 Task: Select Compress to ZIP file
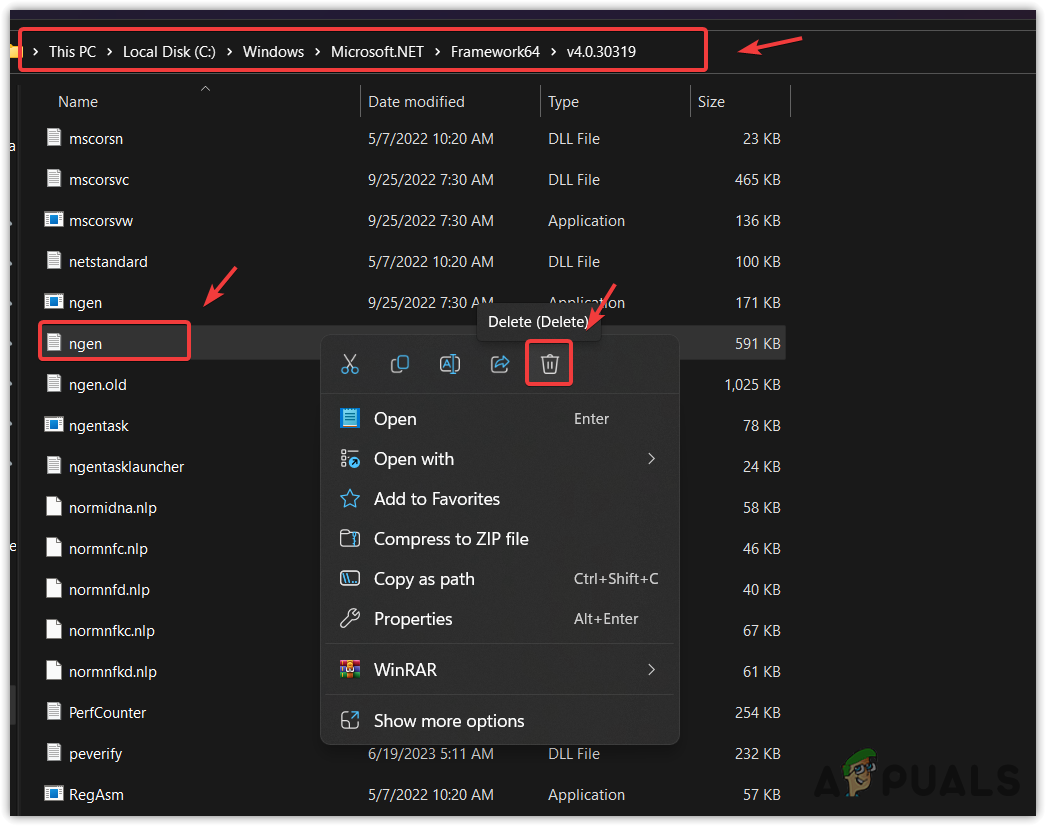(x=499, y=538)
